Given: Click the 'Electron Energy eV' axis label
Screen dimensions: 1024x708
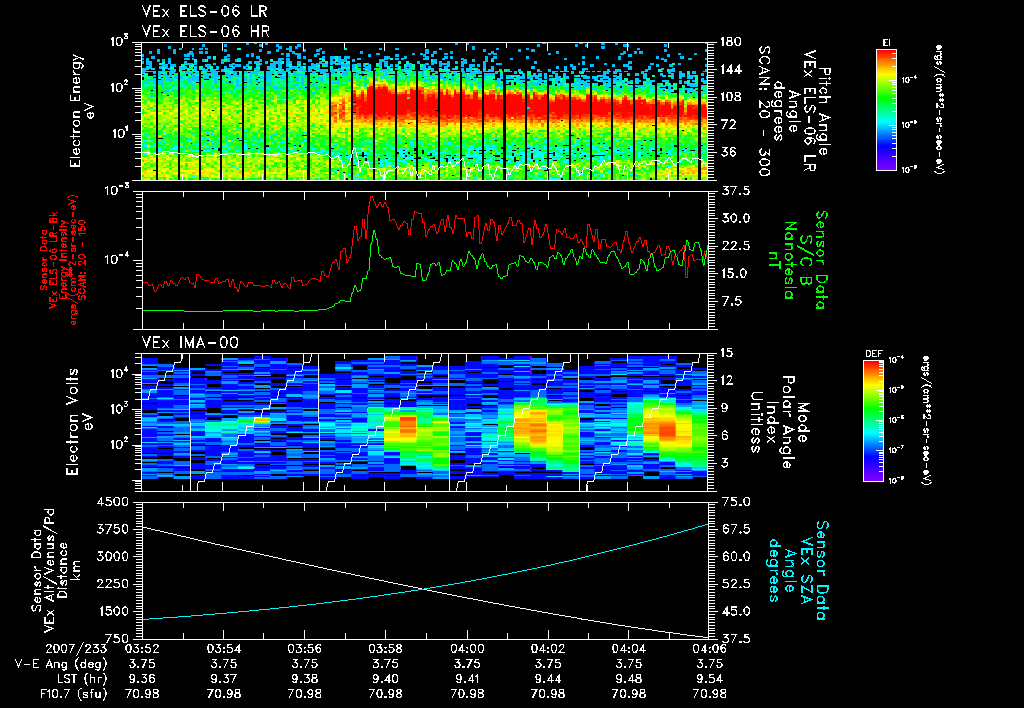Looking at the screenshot, I should coord(83,111).
